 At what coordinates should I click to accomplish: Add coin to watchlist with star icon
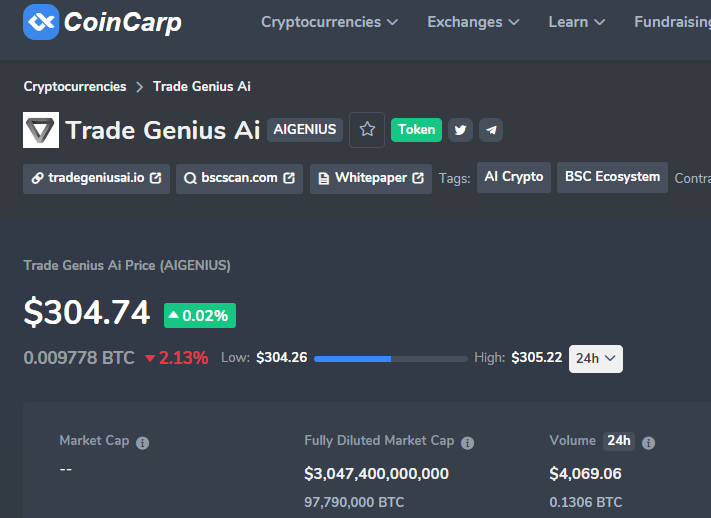[367, 130]
